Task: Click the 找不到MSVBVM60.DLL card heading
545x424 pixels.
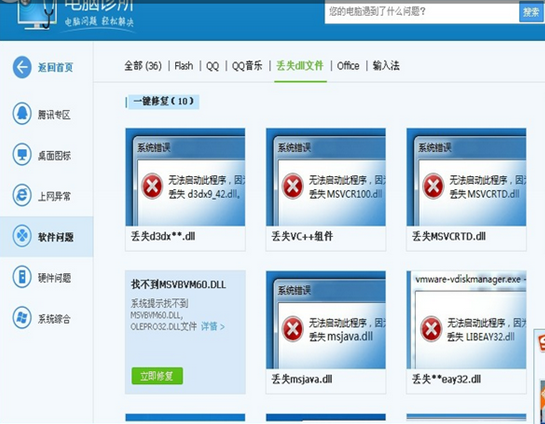Action: coord(178,285)
